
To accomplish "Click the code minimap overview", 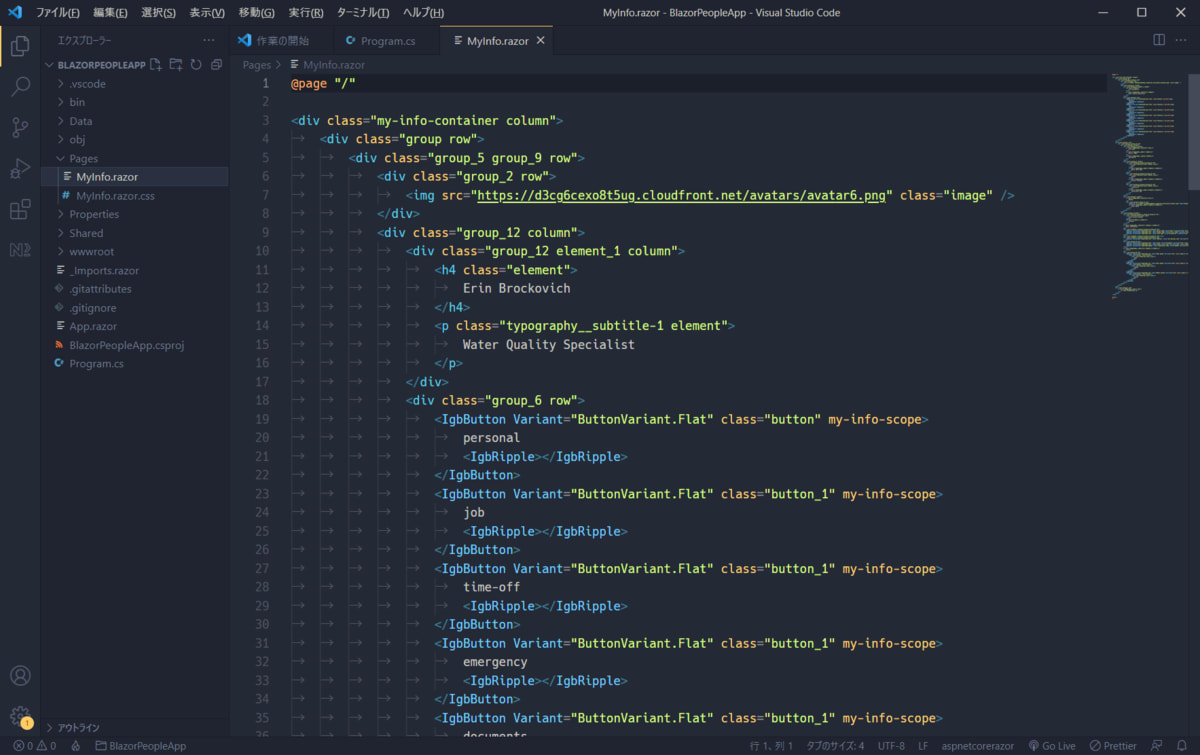I will 1148,185.
